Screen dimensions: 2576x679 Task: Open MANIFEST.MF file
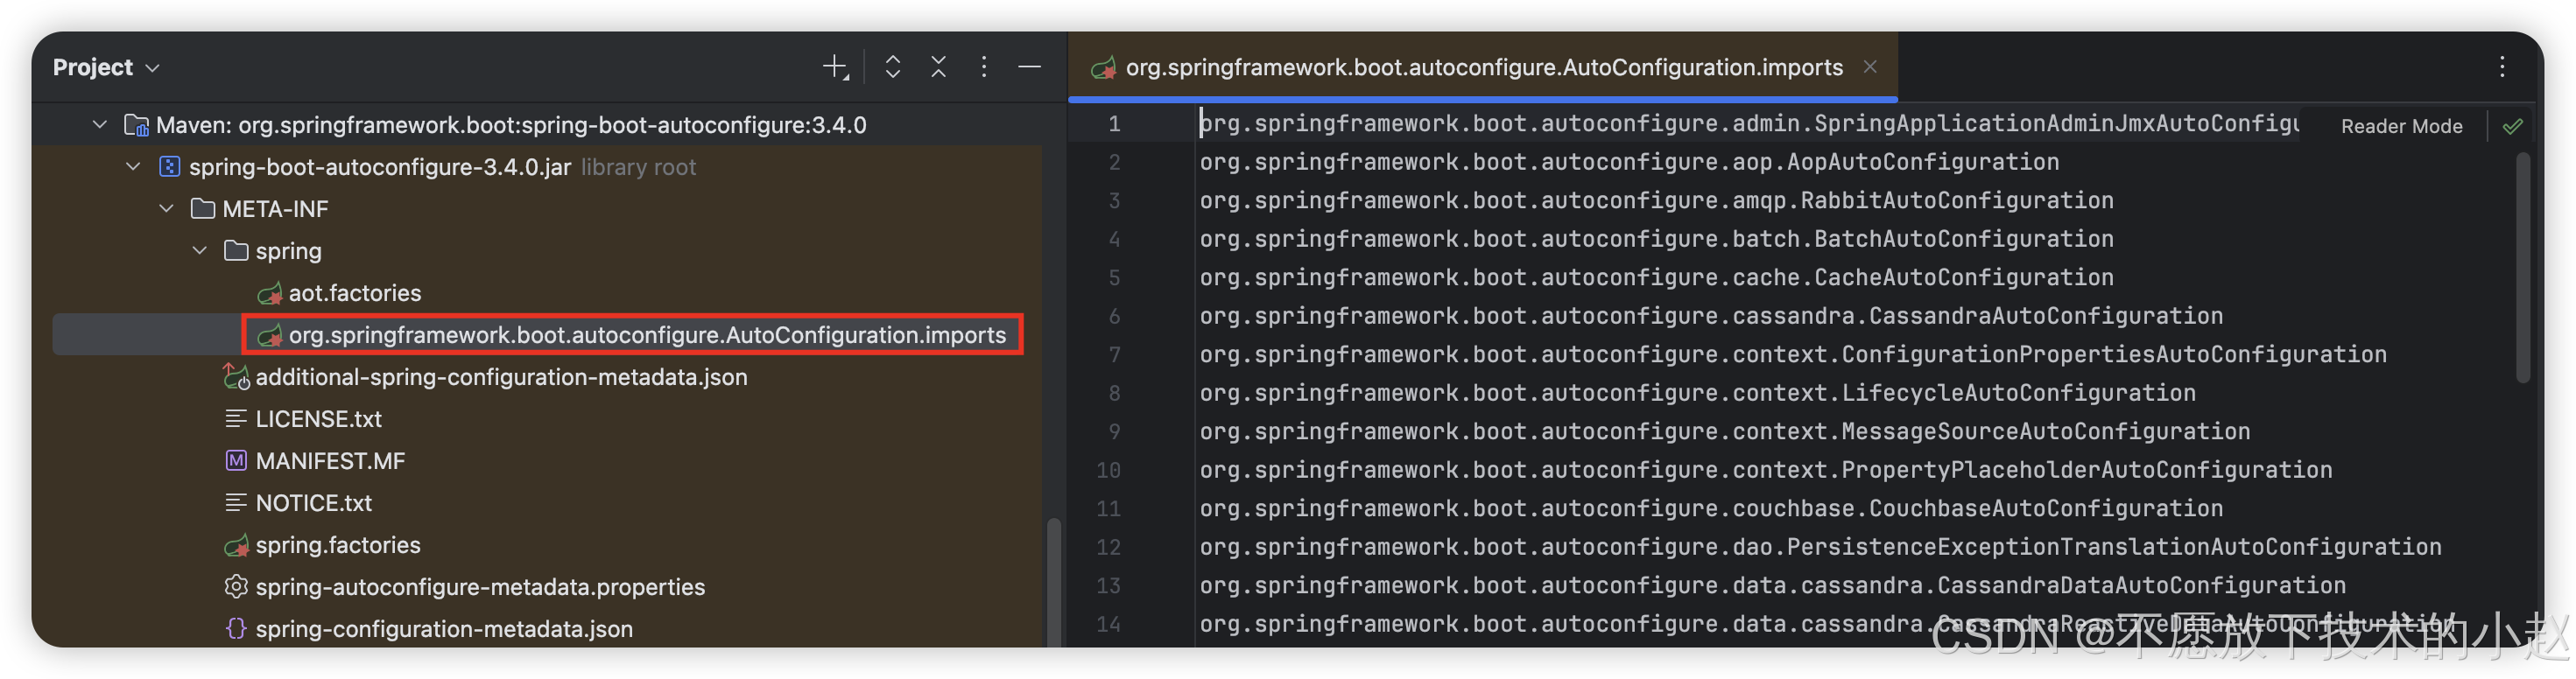[x=330, y=461]
